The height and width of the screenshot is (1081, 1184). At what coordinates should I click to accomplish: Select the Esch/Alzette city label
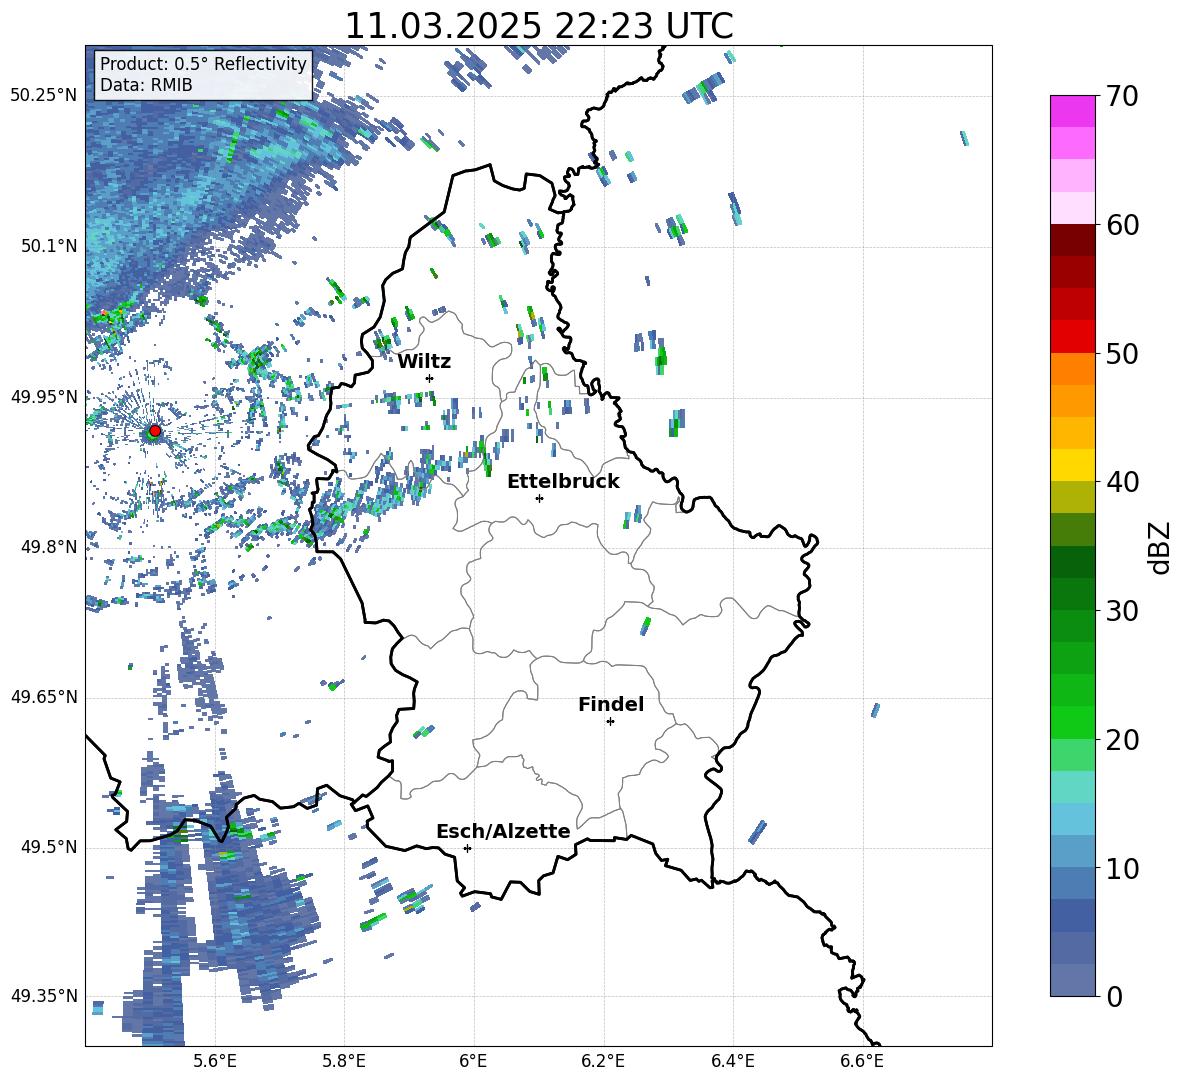(503, 832)
